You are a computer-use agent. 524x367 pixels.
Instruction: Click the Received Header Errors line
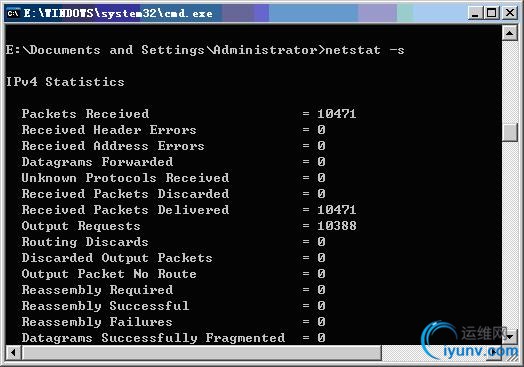point(174,130)
